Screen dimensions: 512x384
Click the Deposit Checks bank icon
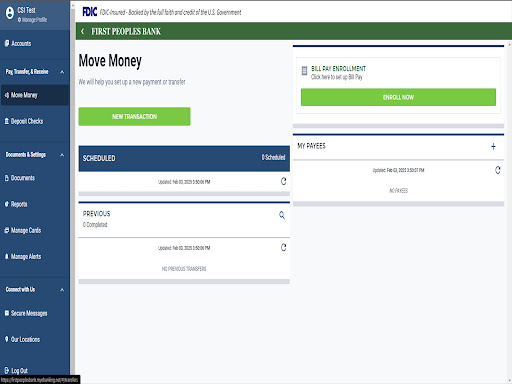click(7, 121)
